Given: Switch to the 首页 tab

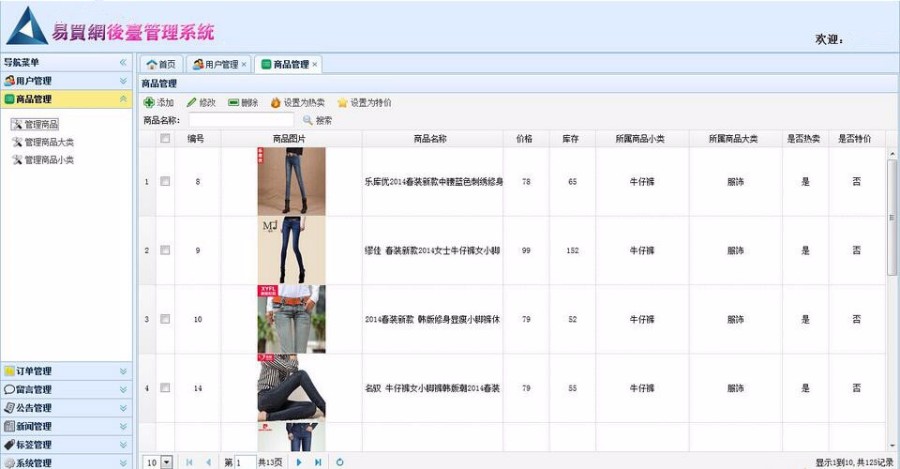Looking at the screenshot, I should coord(161,64).
